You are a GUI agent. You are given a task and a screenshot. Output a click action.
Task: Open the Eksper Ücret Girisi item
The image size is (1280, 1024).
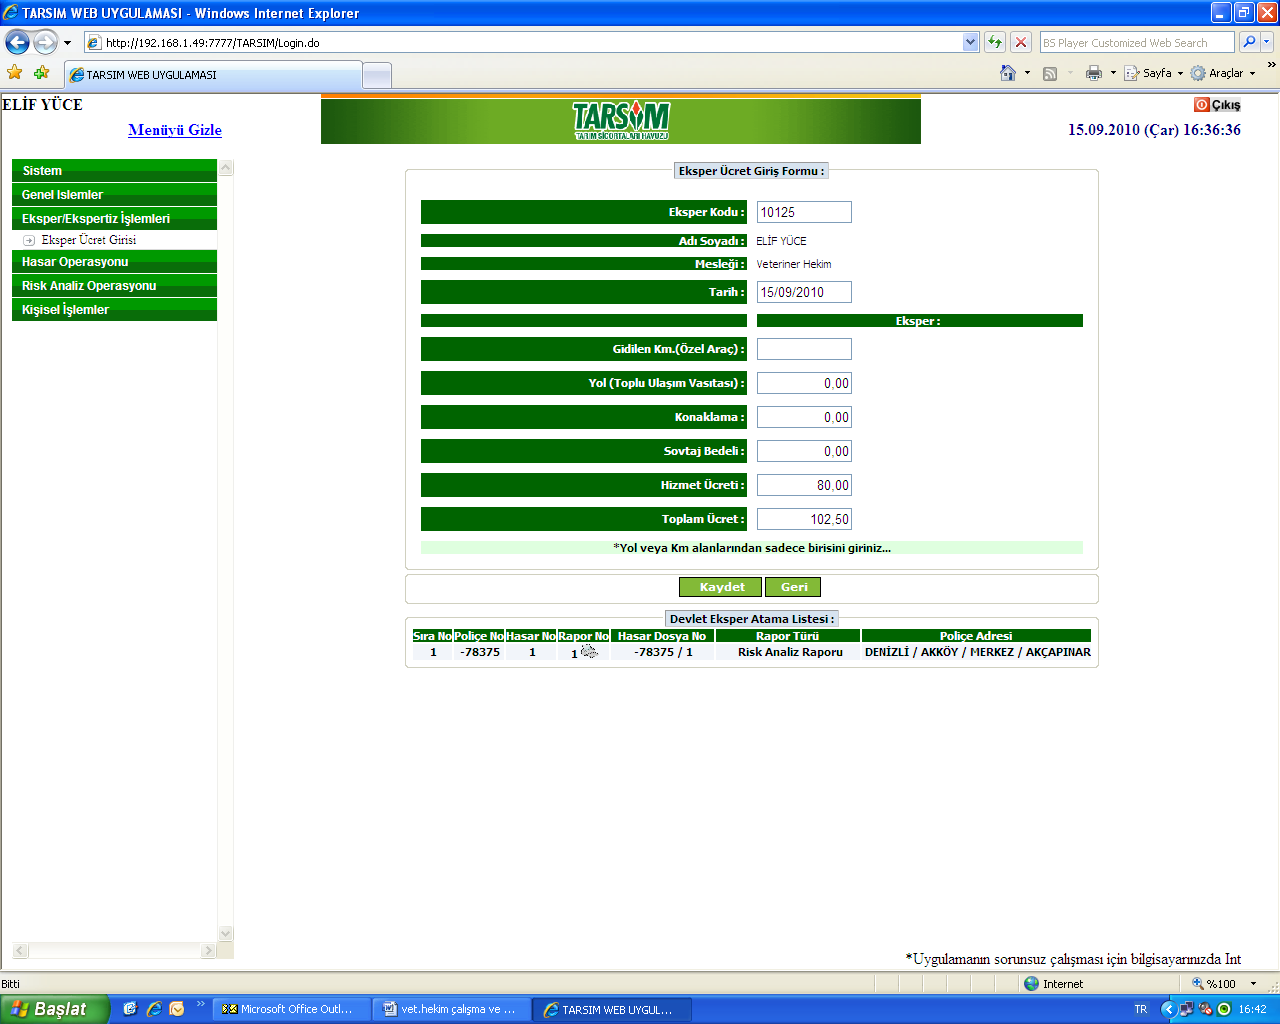[x=88, y=240]
